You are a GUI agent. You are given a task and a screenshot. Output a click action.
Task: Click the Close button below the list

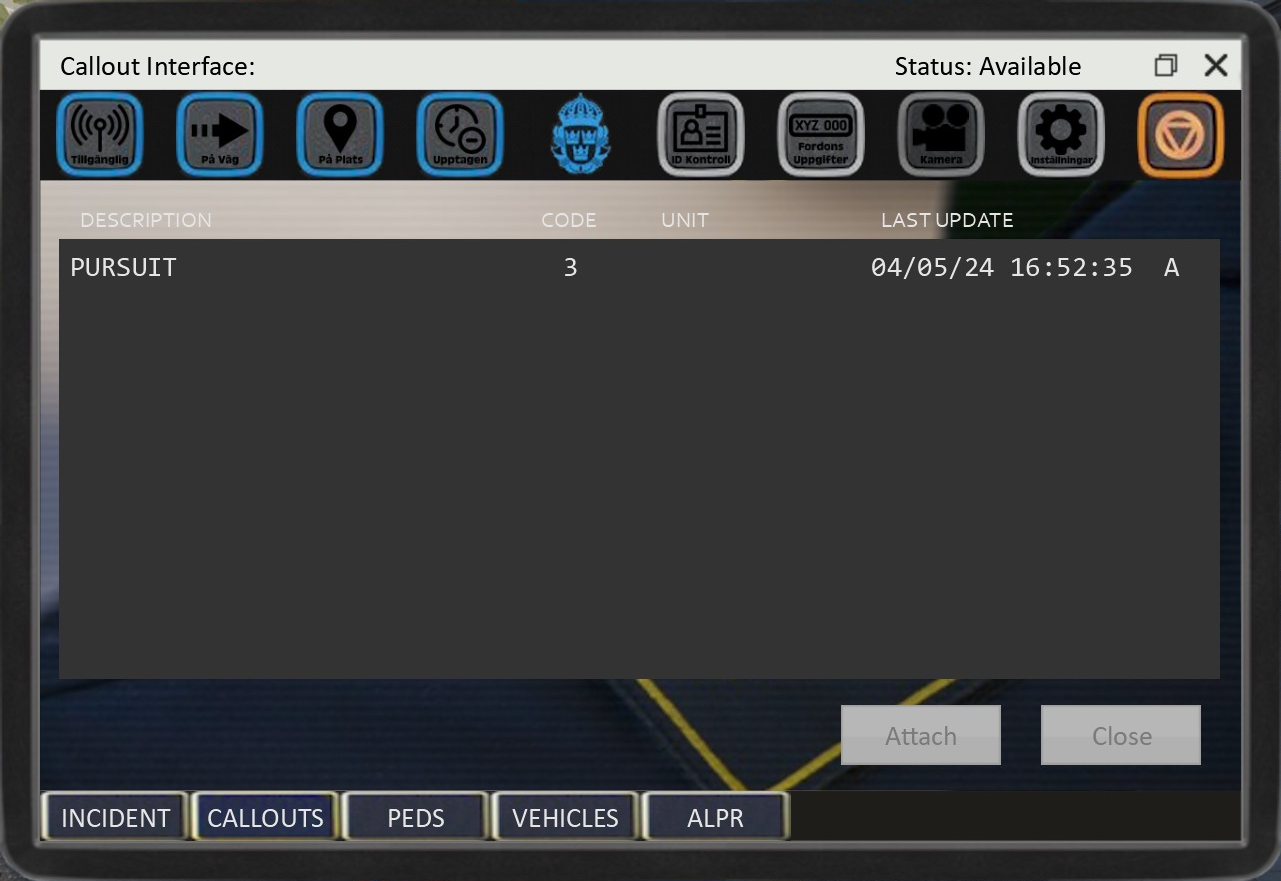point(1121,736)
